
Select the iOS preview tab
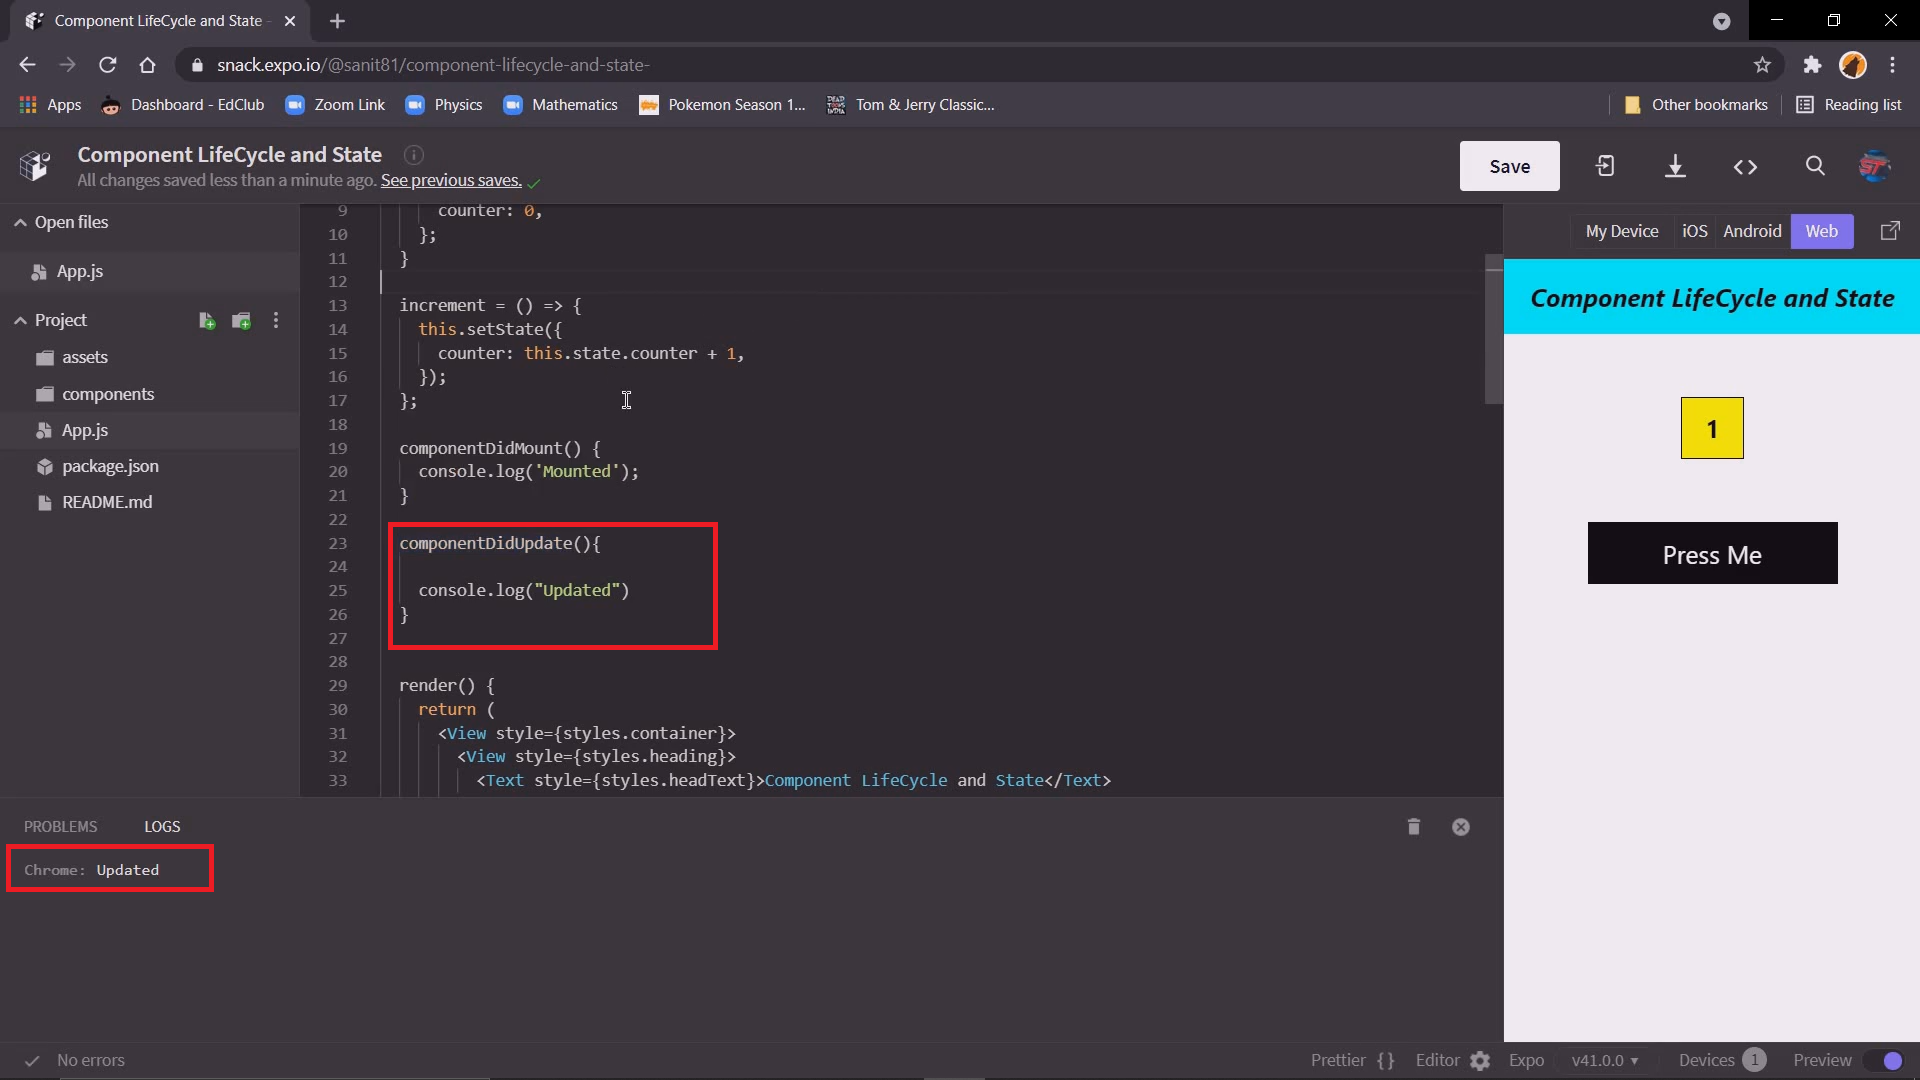coord(1695,230)
